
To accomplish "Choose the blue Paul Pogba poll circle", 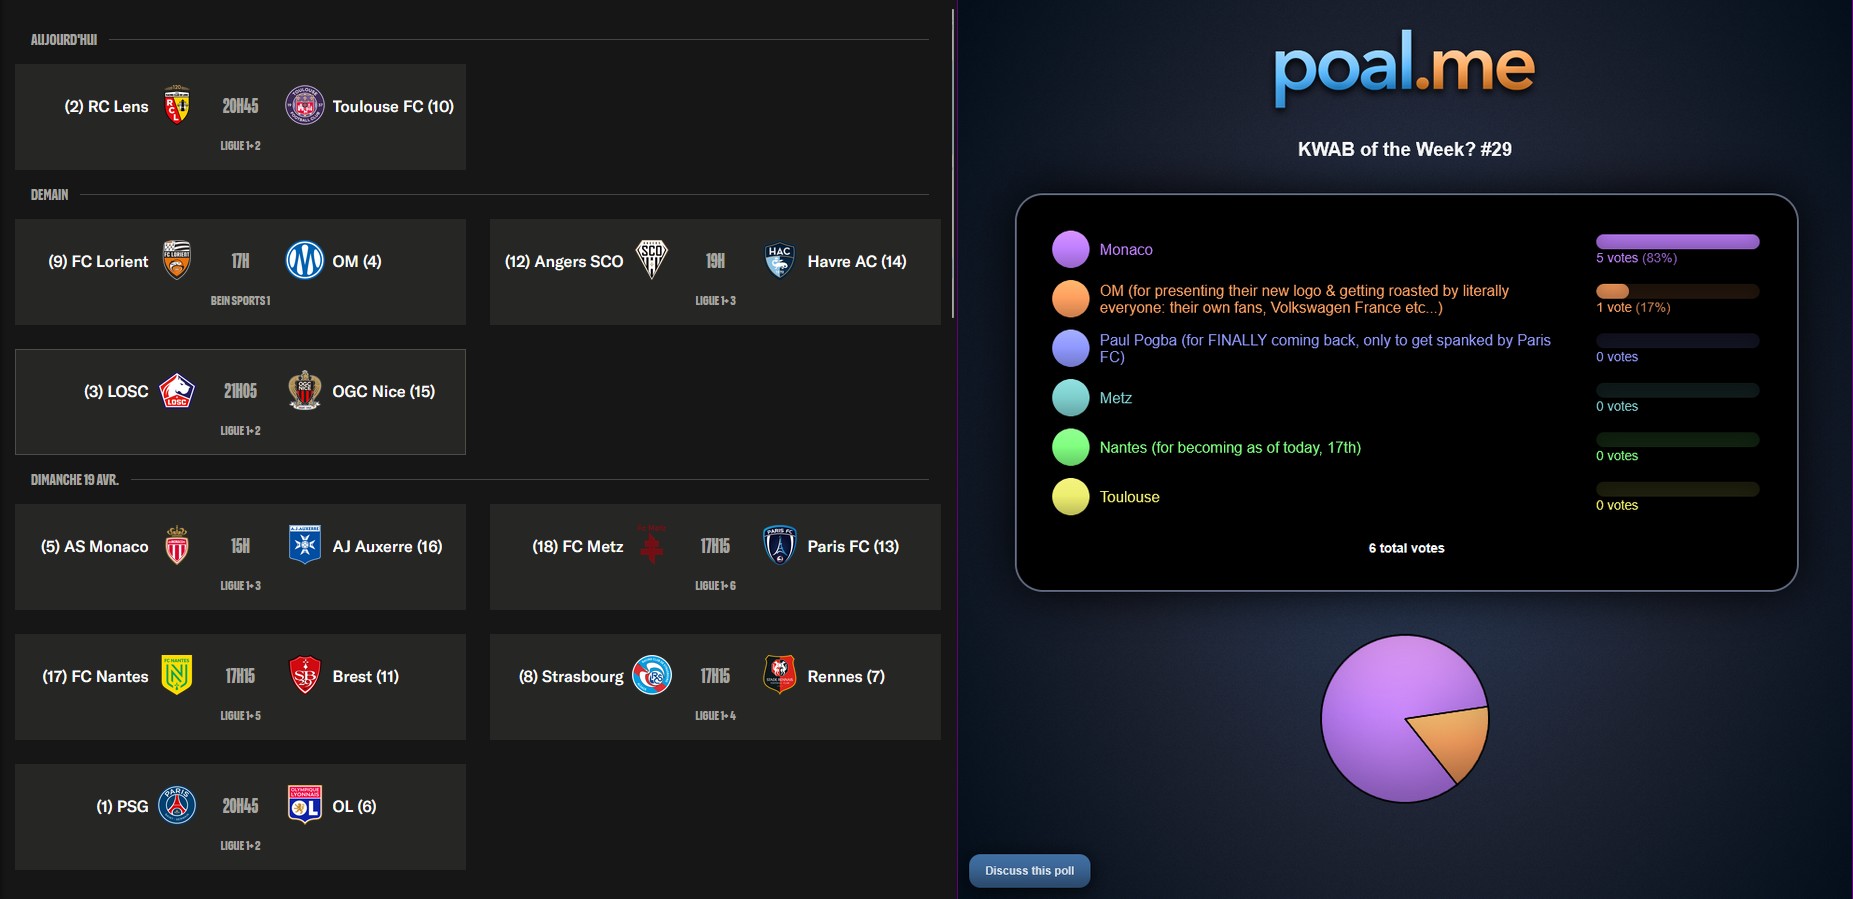I will (1070, 348).
